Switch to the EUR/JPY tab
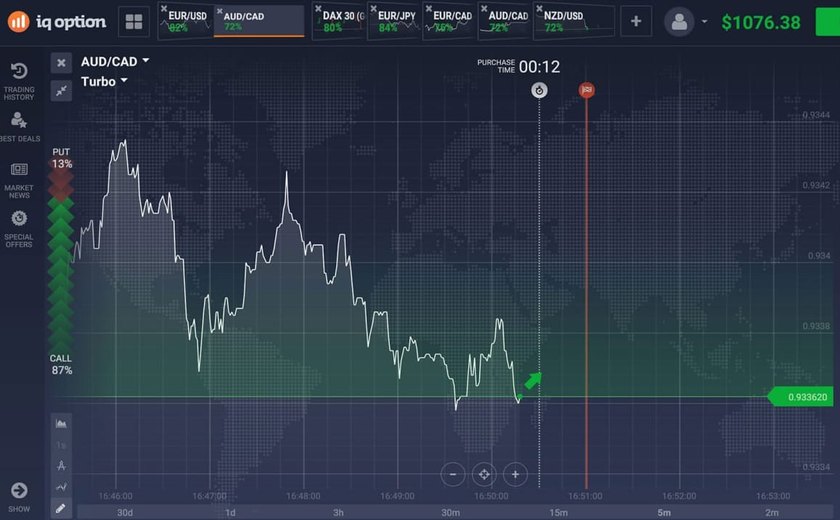The width and height of the screenshot is (840, 520). pos(395,22)
